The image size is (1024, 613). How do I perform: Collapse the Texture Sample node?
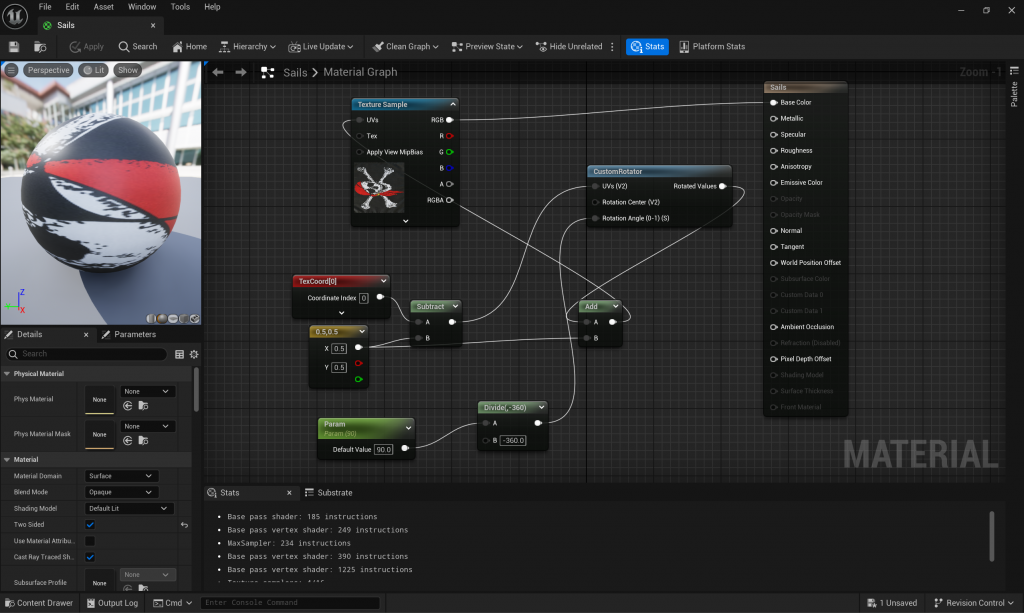[x=453, y=104]
